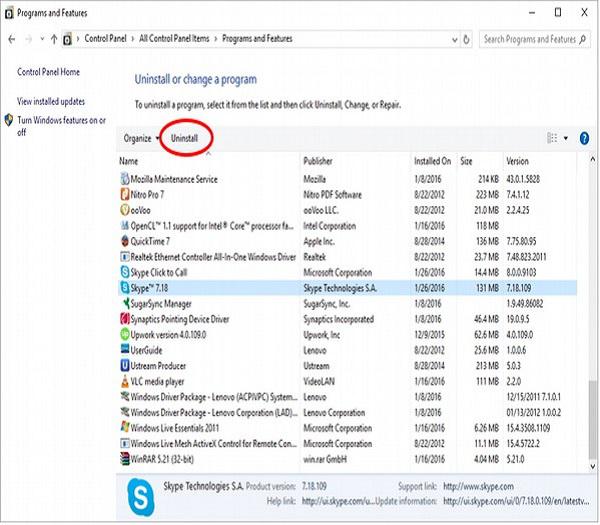Click the Skype 7.18 list icon
Viewport: 600px width, 525px height.
pos(125,288)
